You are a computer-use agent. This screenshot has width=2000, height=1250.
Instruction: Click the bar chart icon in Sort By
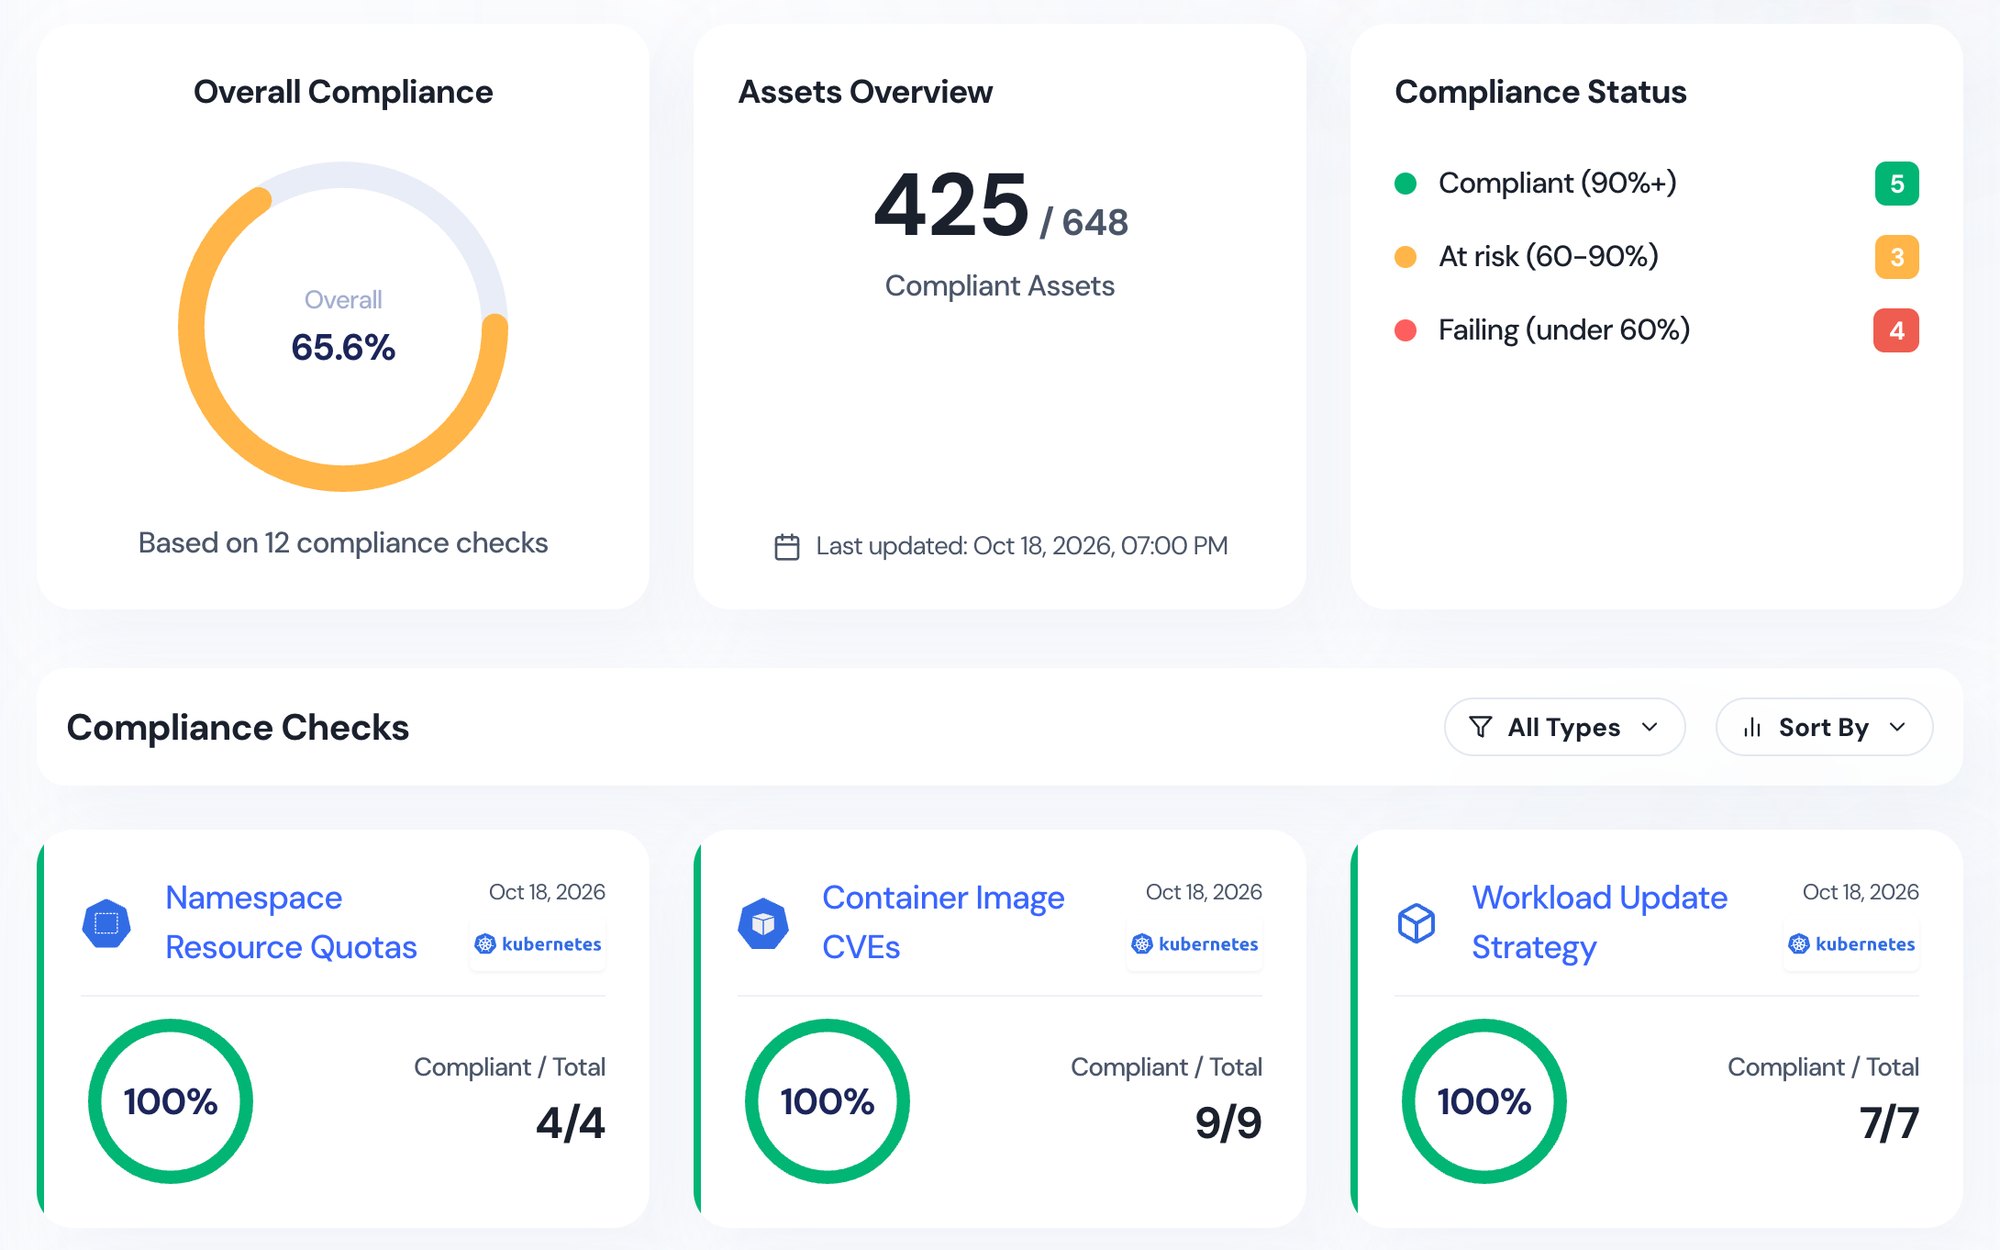click(1752, 727)
